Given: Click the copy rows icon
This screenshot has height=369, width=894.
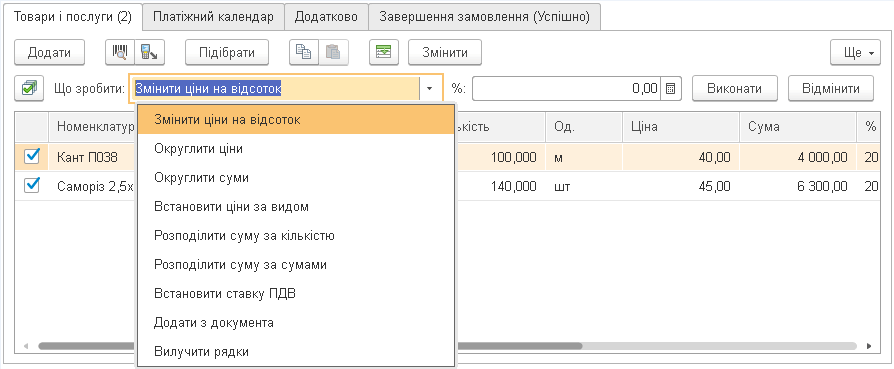Looking at the screenshot, I should point(304,52).
